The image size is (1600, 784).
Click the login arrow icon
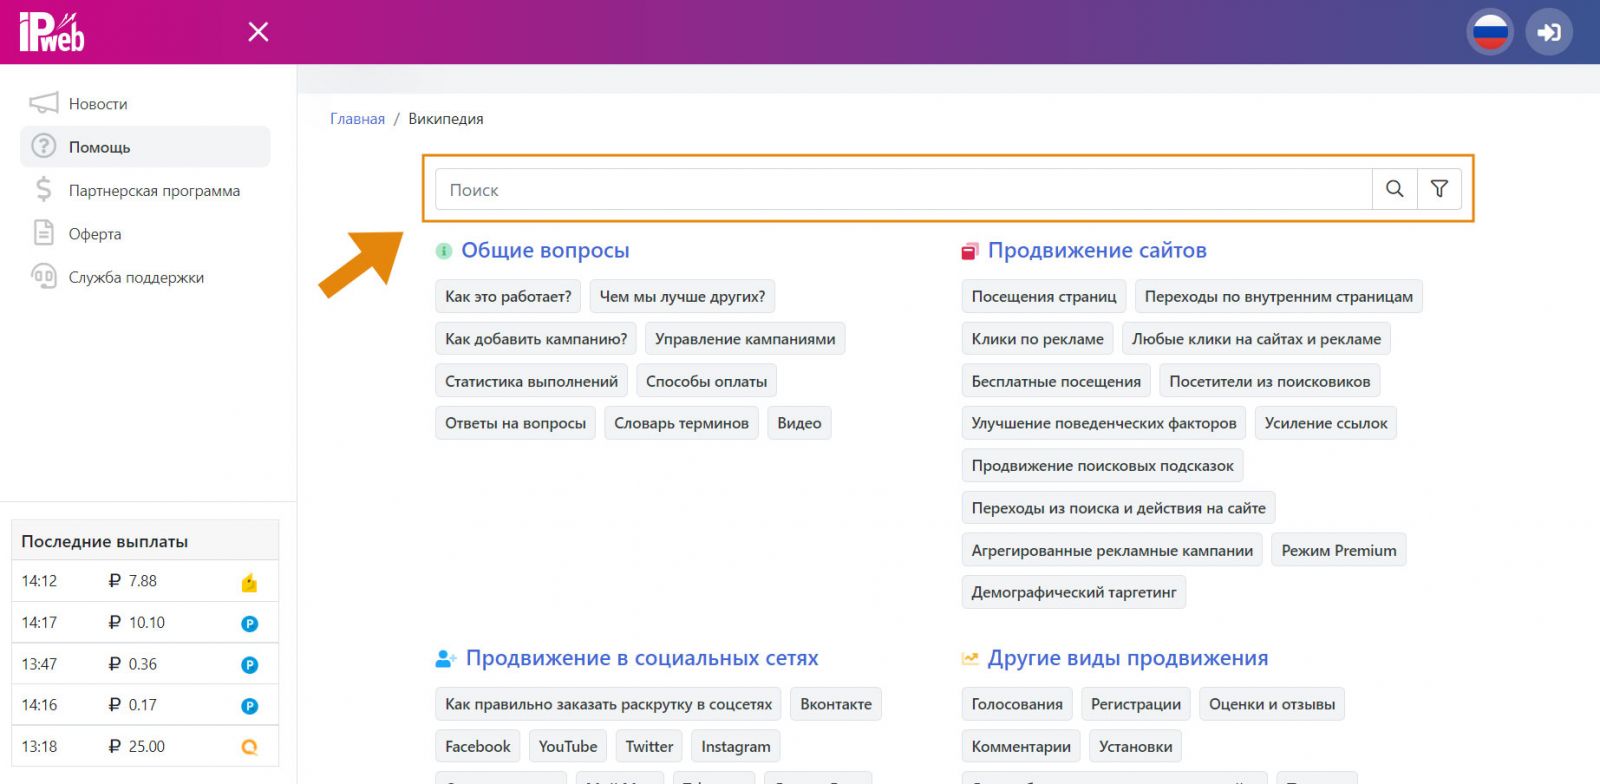(1548, 32)
